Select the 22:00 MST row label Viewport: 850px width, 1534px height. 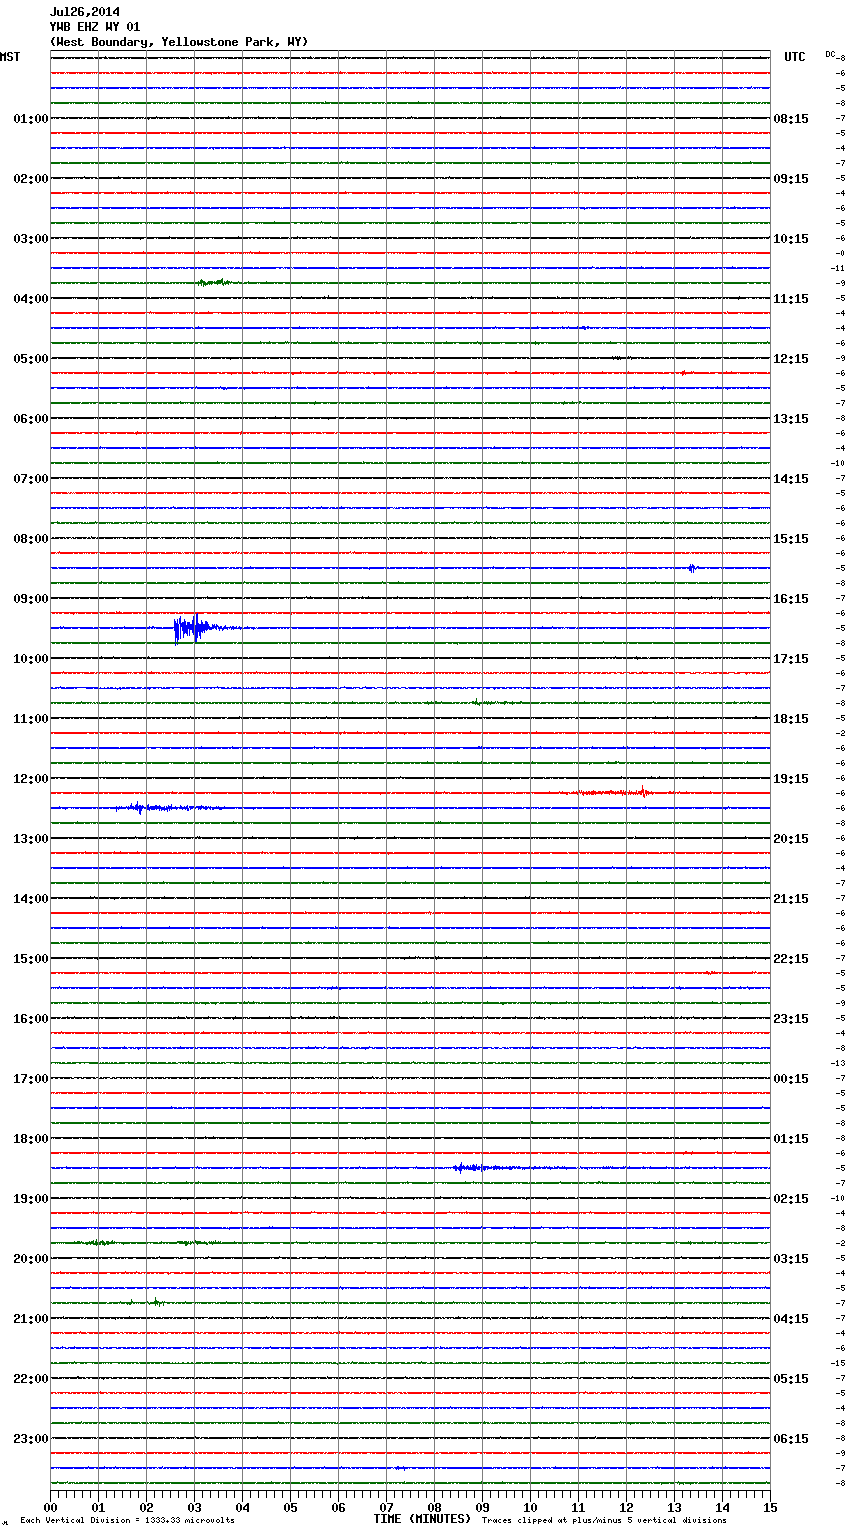point(31,1379)
